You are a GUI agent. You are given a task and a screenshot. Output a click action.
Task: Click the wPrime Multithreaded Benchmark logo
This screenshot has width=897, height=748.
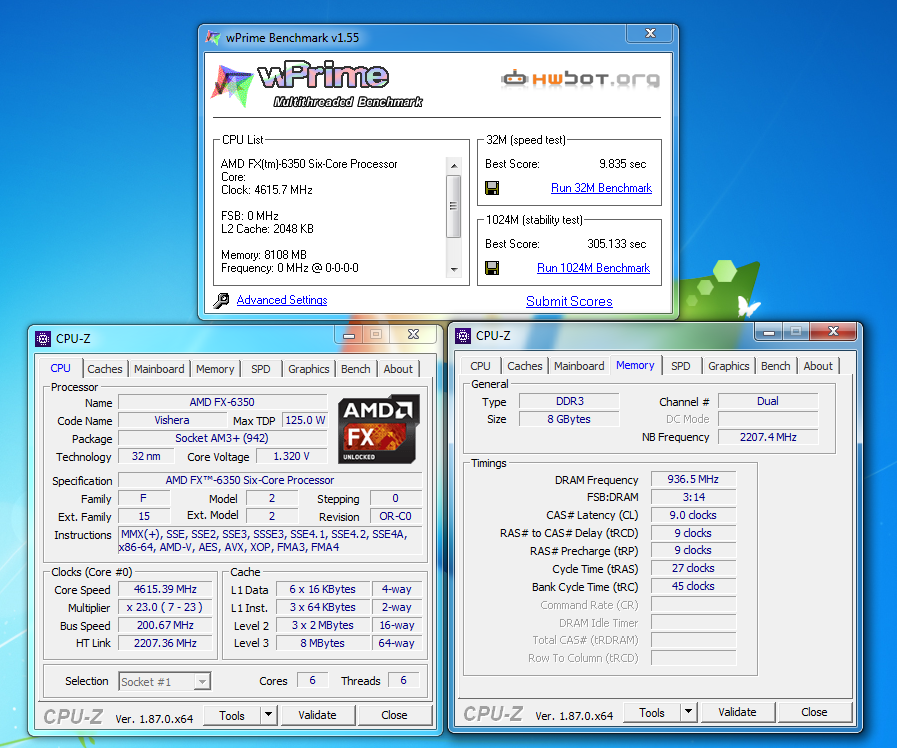pos(317,83)
